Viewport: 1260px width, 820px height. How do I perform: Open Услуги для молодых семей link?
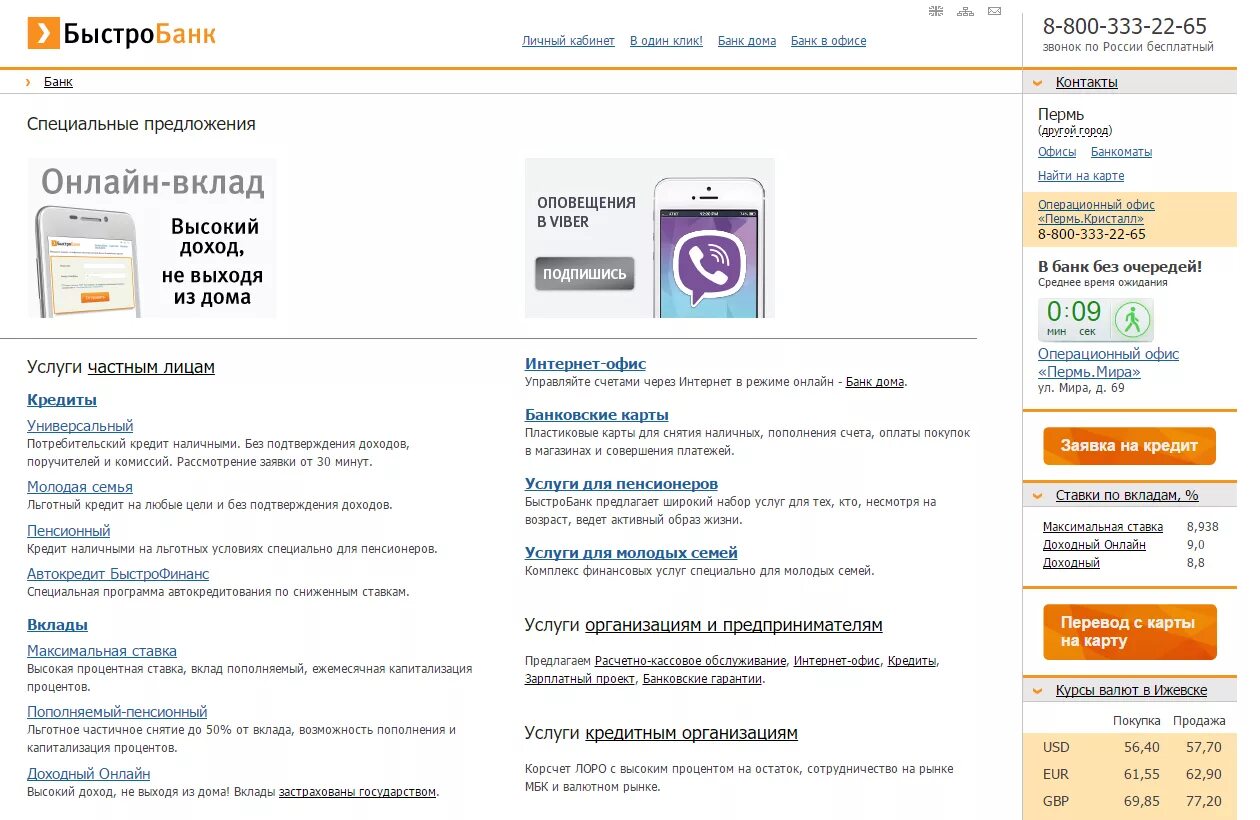click(x=631, y=553)
